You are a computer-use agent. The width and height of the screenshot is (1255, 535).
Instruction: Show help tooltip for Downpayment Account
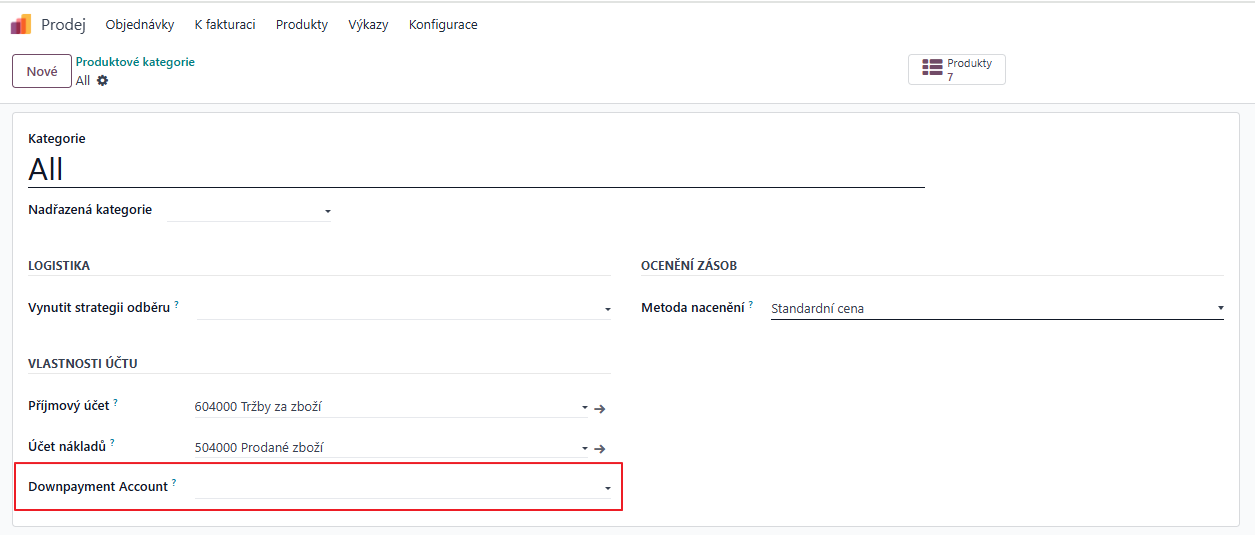[174, 483]
